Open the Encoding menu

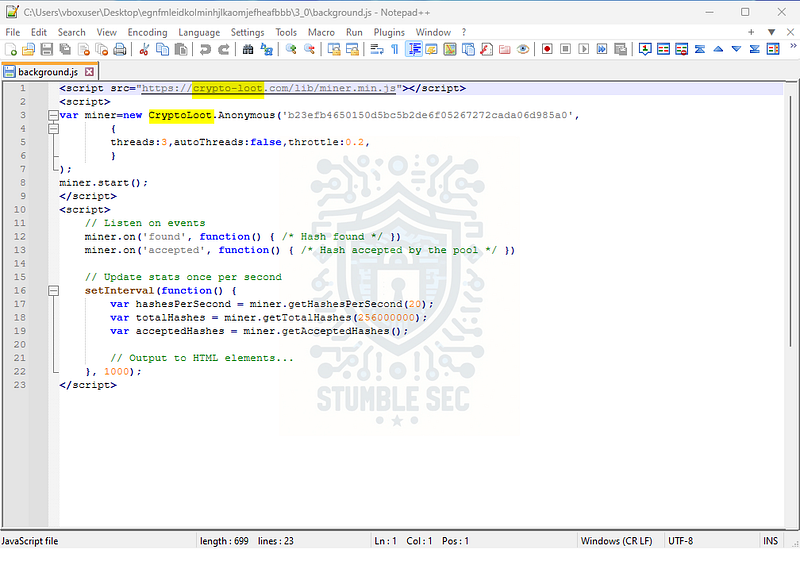pyautogui.click(x=147, y=32)
